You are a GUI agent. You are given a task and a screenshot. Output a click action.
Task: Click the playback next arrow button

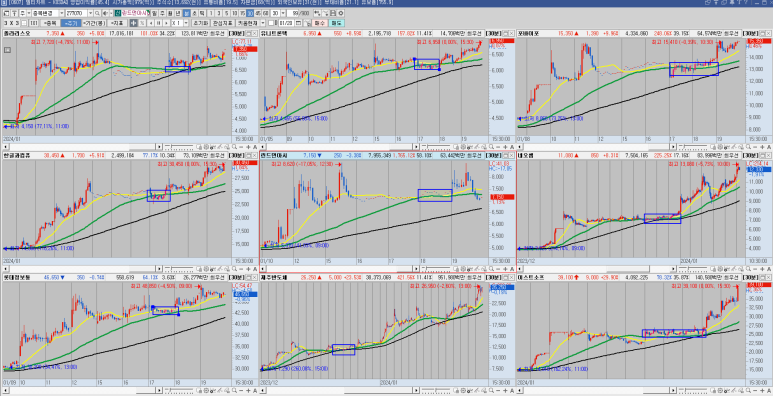(x=166, y=23)
